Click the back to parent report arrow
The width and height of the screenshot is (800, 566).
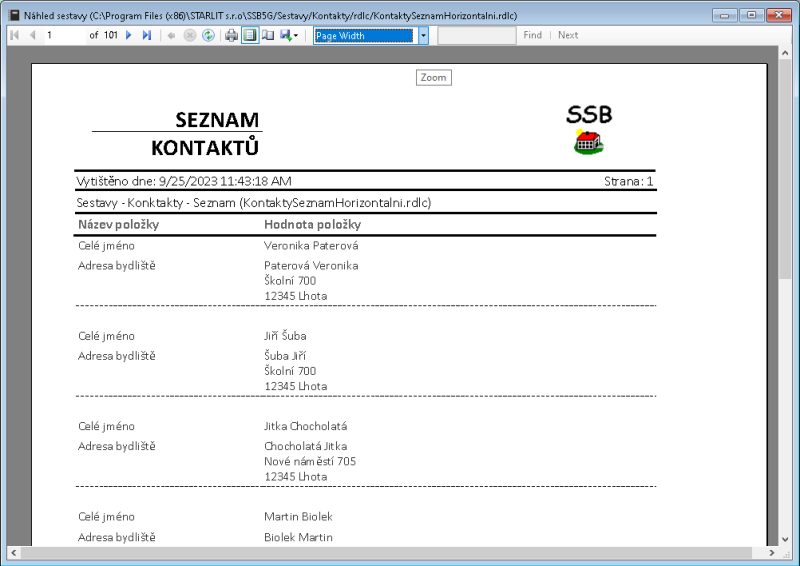(x=171, y=35)
